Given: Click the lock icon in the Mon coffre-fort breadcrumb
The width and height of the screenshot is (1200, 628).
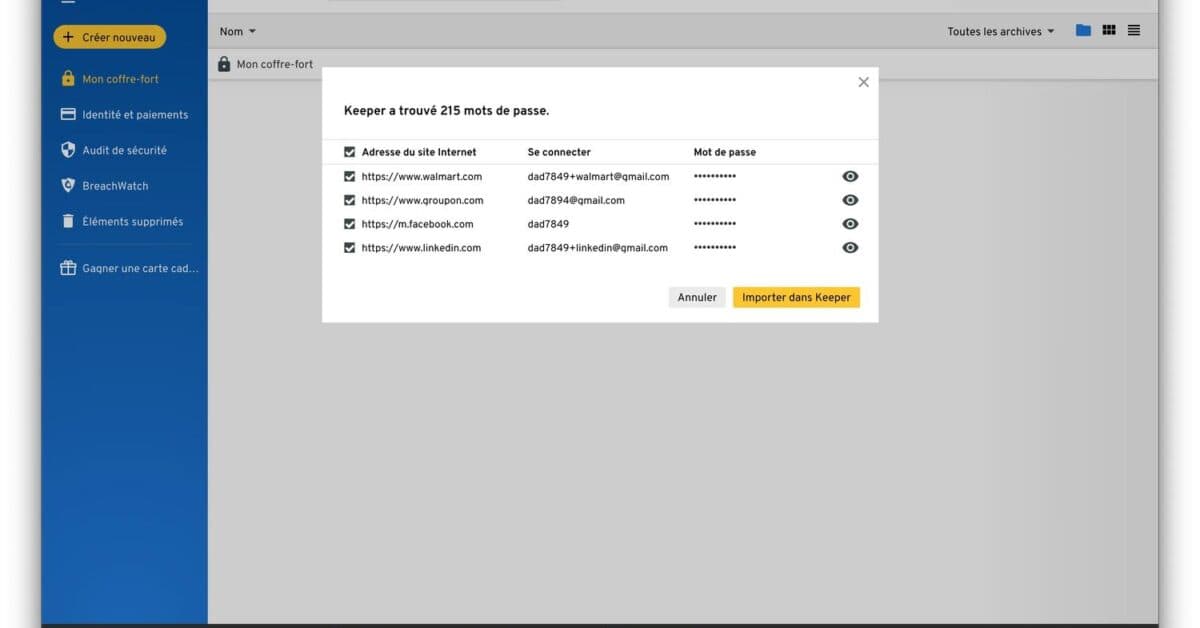Looking at the screenshot, I should tap(224, 64).
